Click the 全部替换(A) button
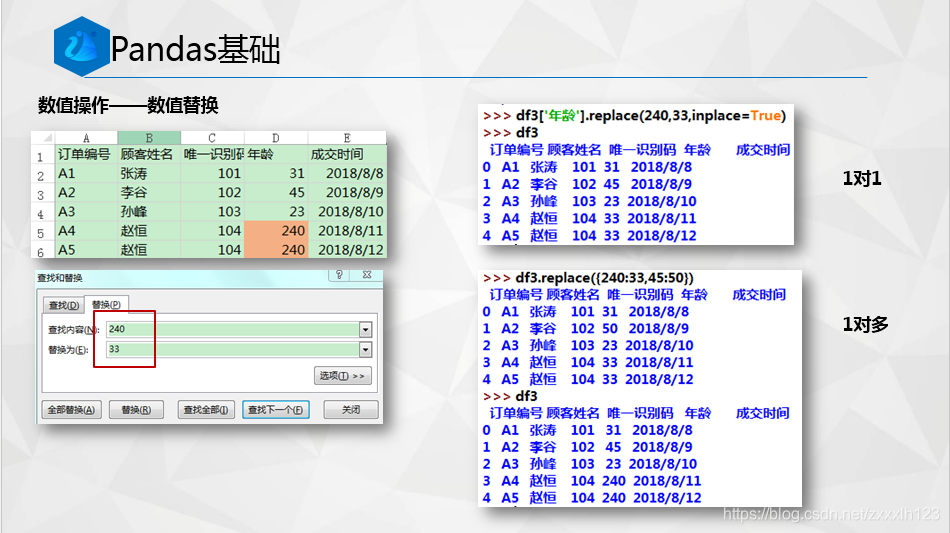The image size is (950, 533). point(71,410)
